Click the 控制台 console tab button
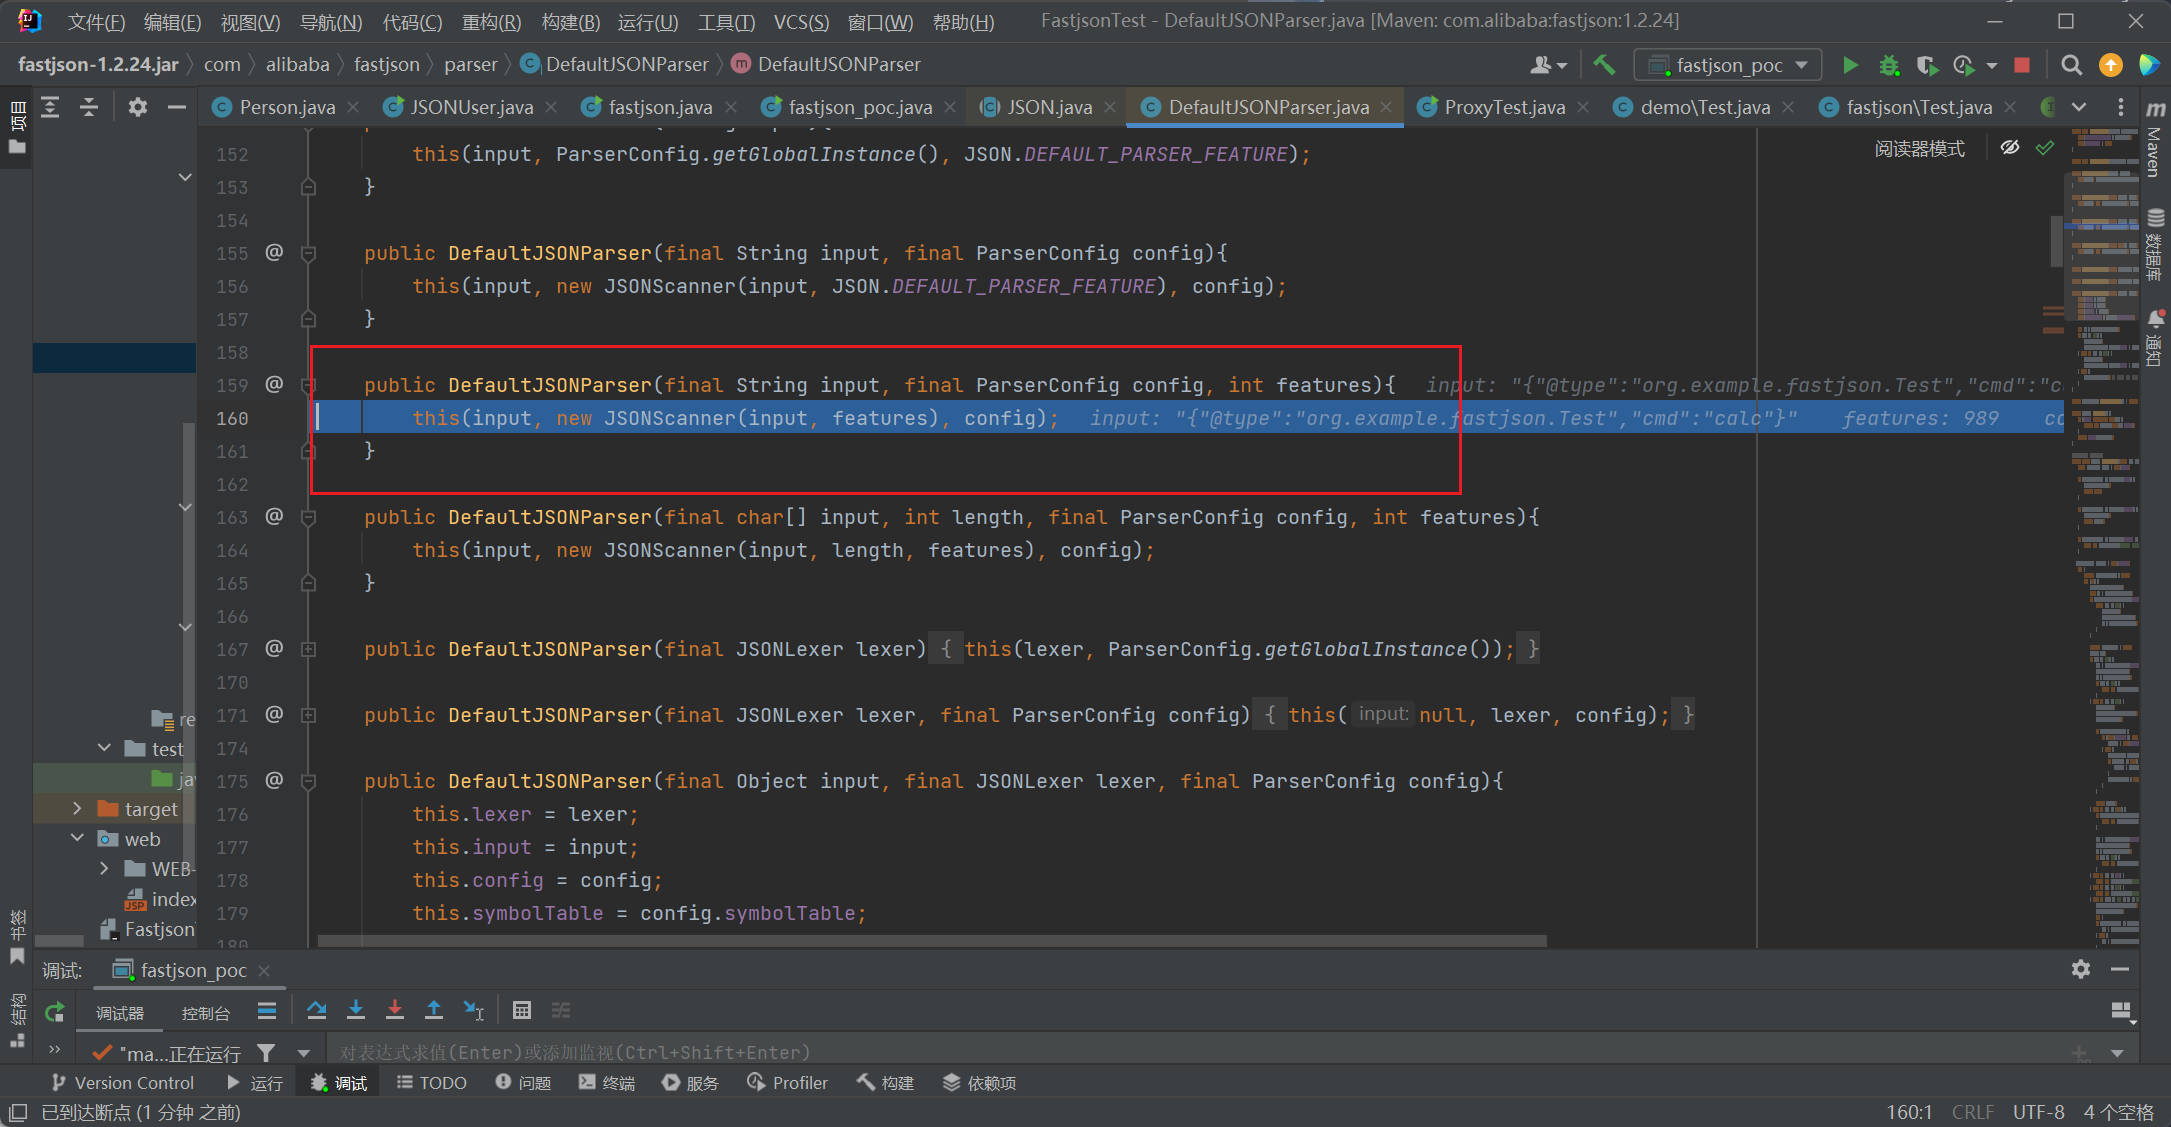 (x=205, y=1013)
